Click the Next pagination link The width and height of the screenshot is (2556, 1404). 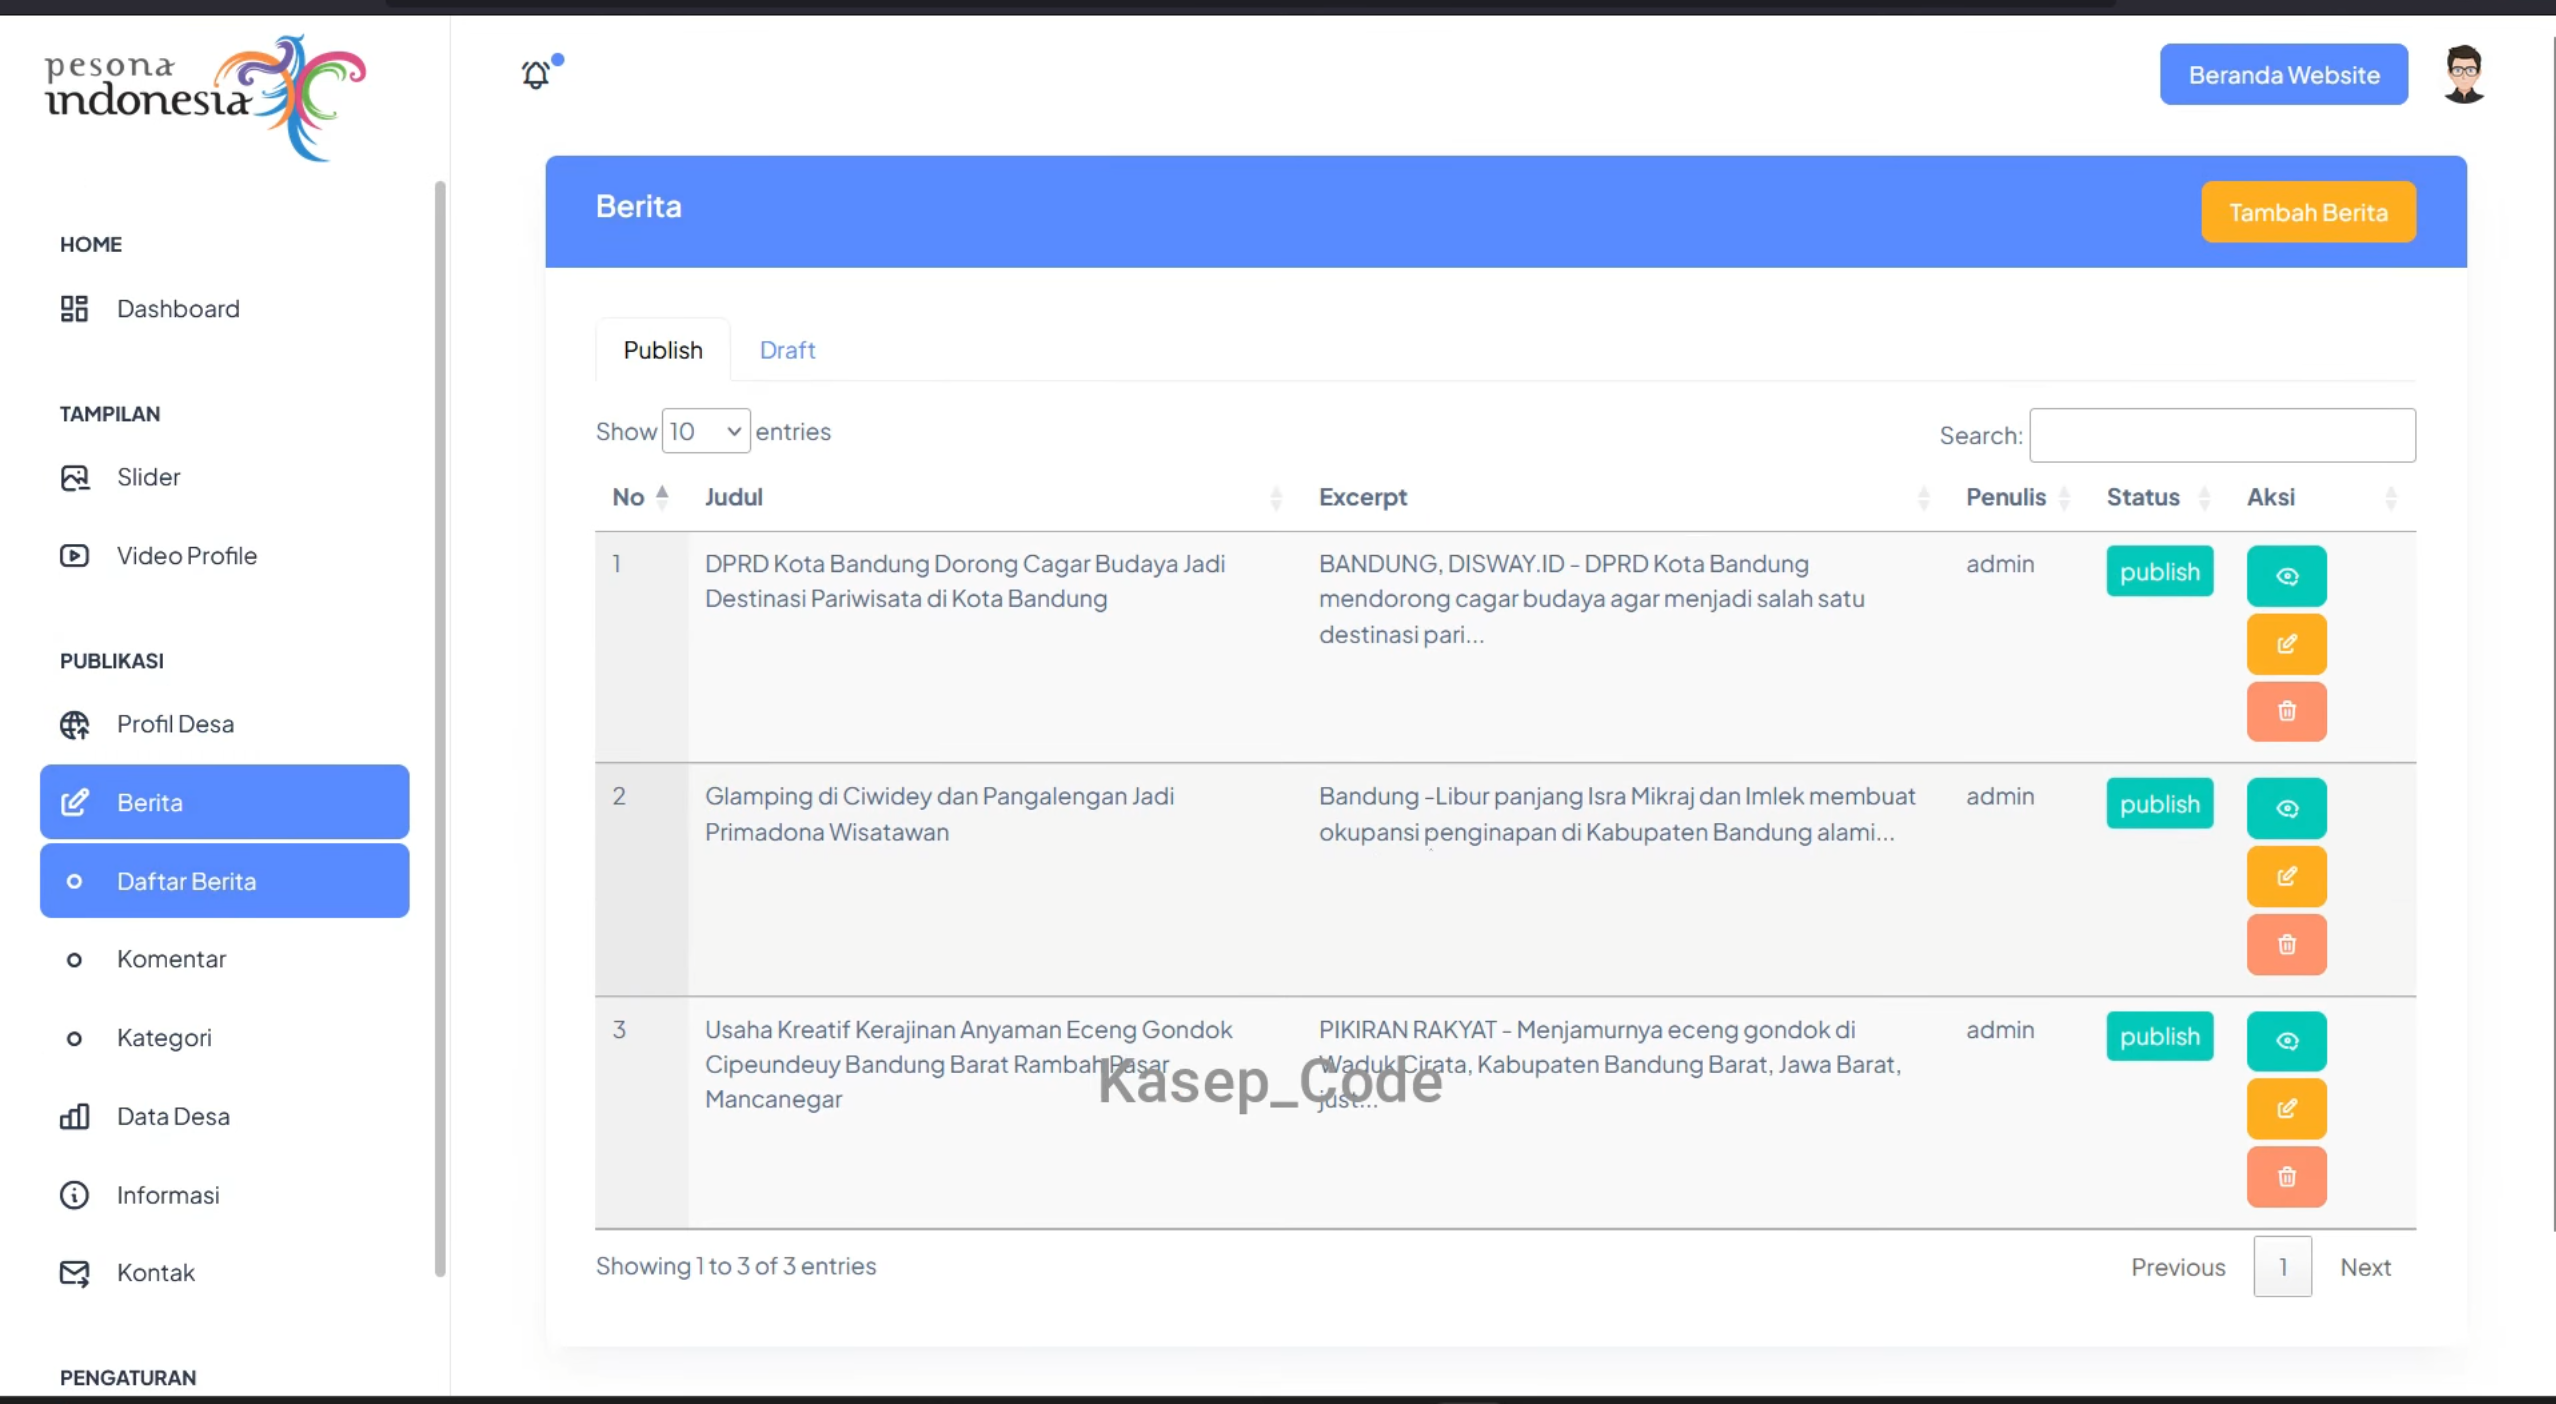coord(2365,1267)
